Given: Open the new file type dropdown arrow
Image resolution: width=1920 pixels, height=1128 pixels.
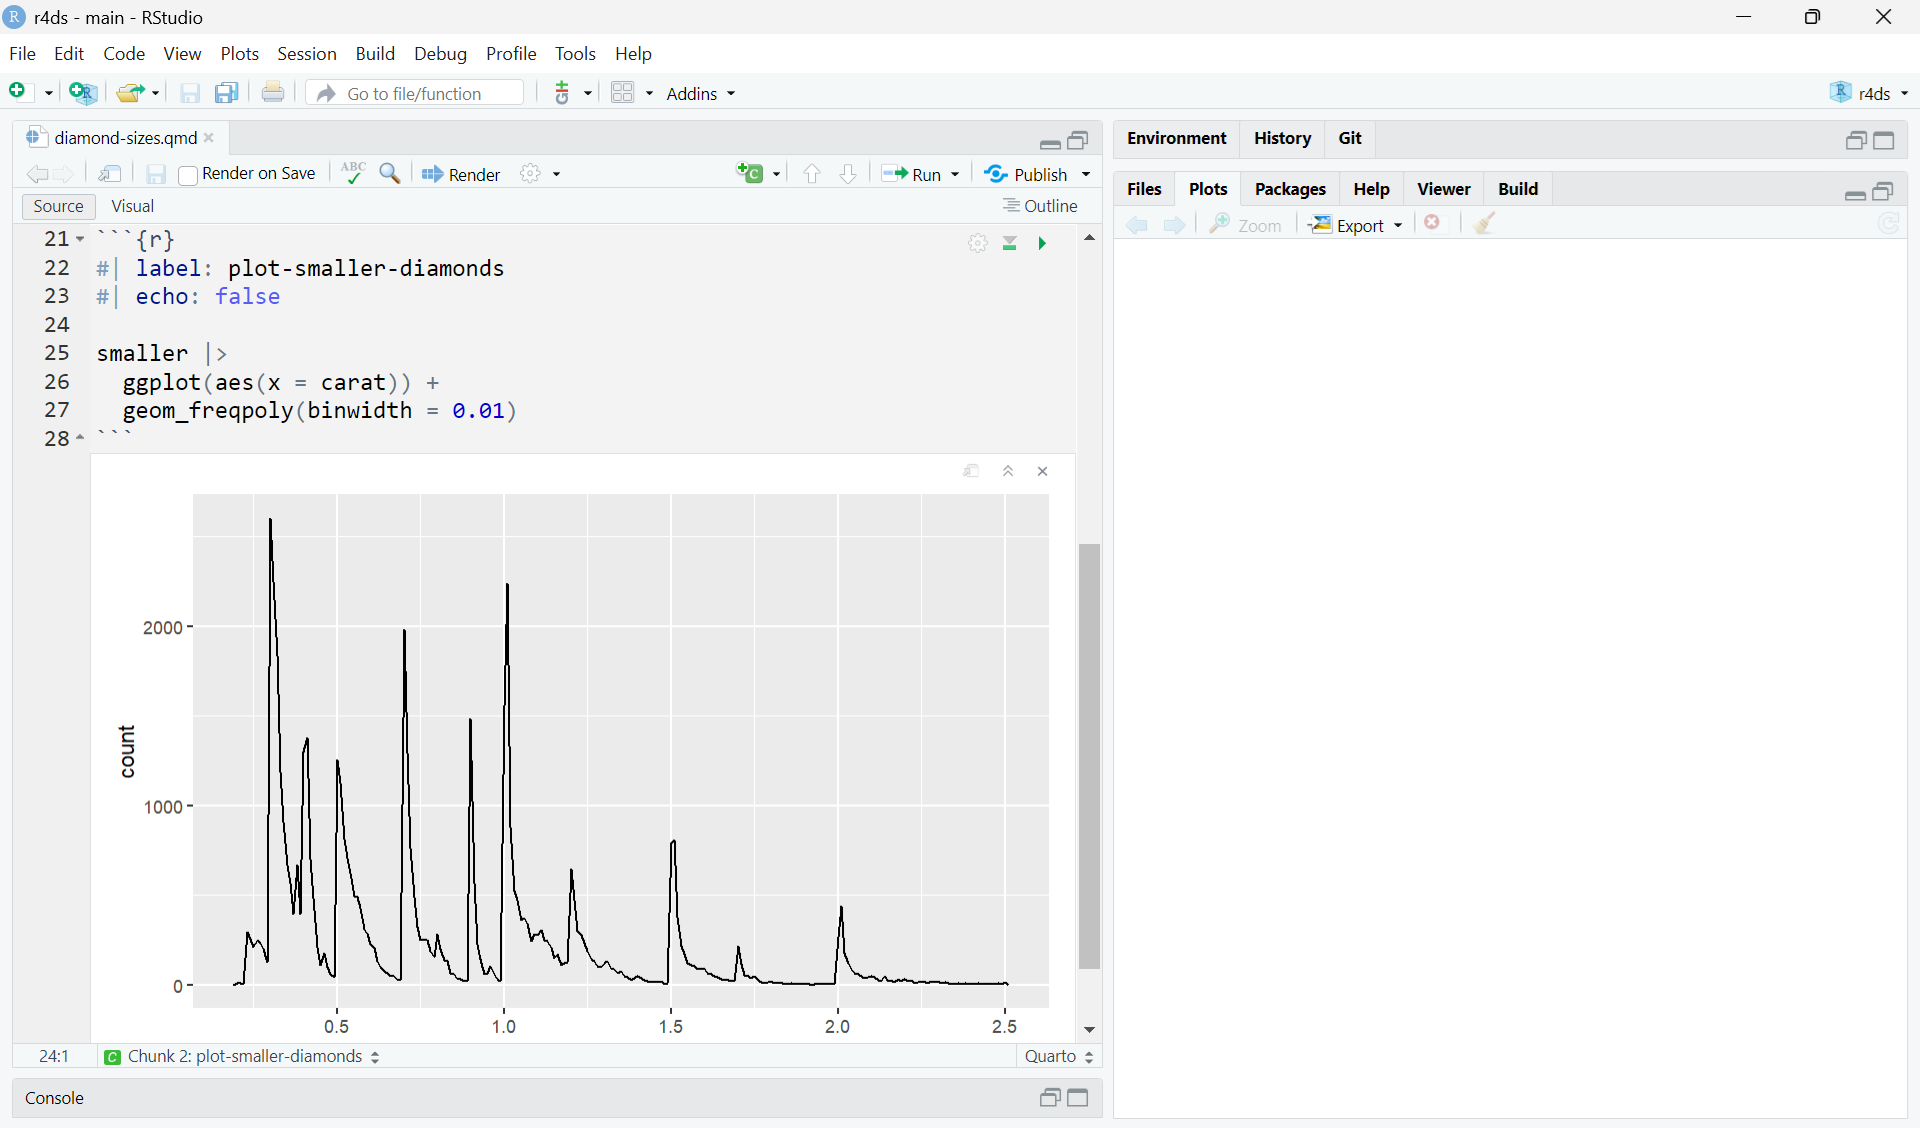Looking at the screenshot, I should point(48,93).
